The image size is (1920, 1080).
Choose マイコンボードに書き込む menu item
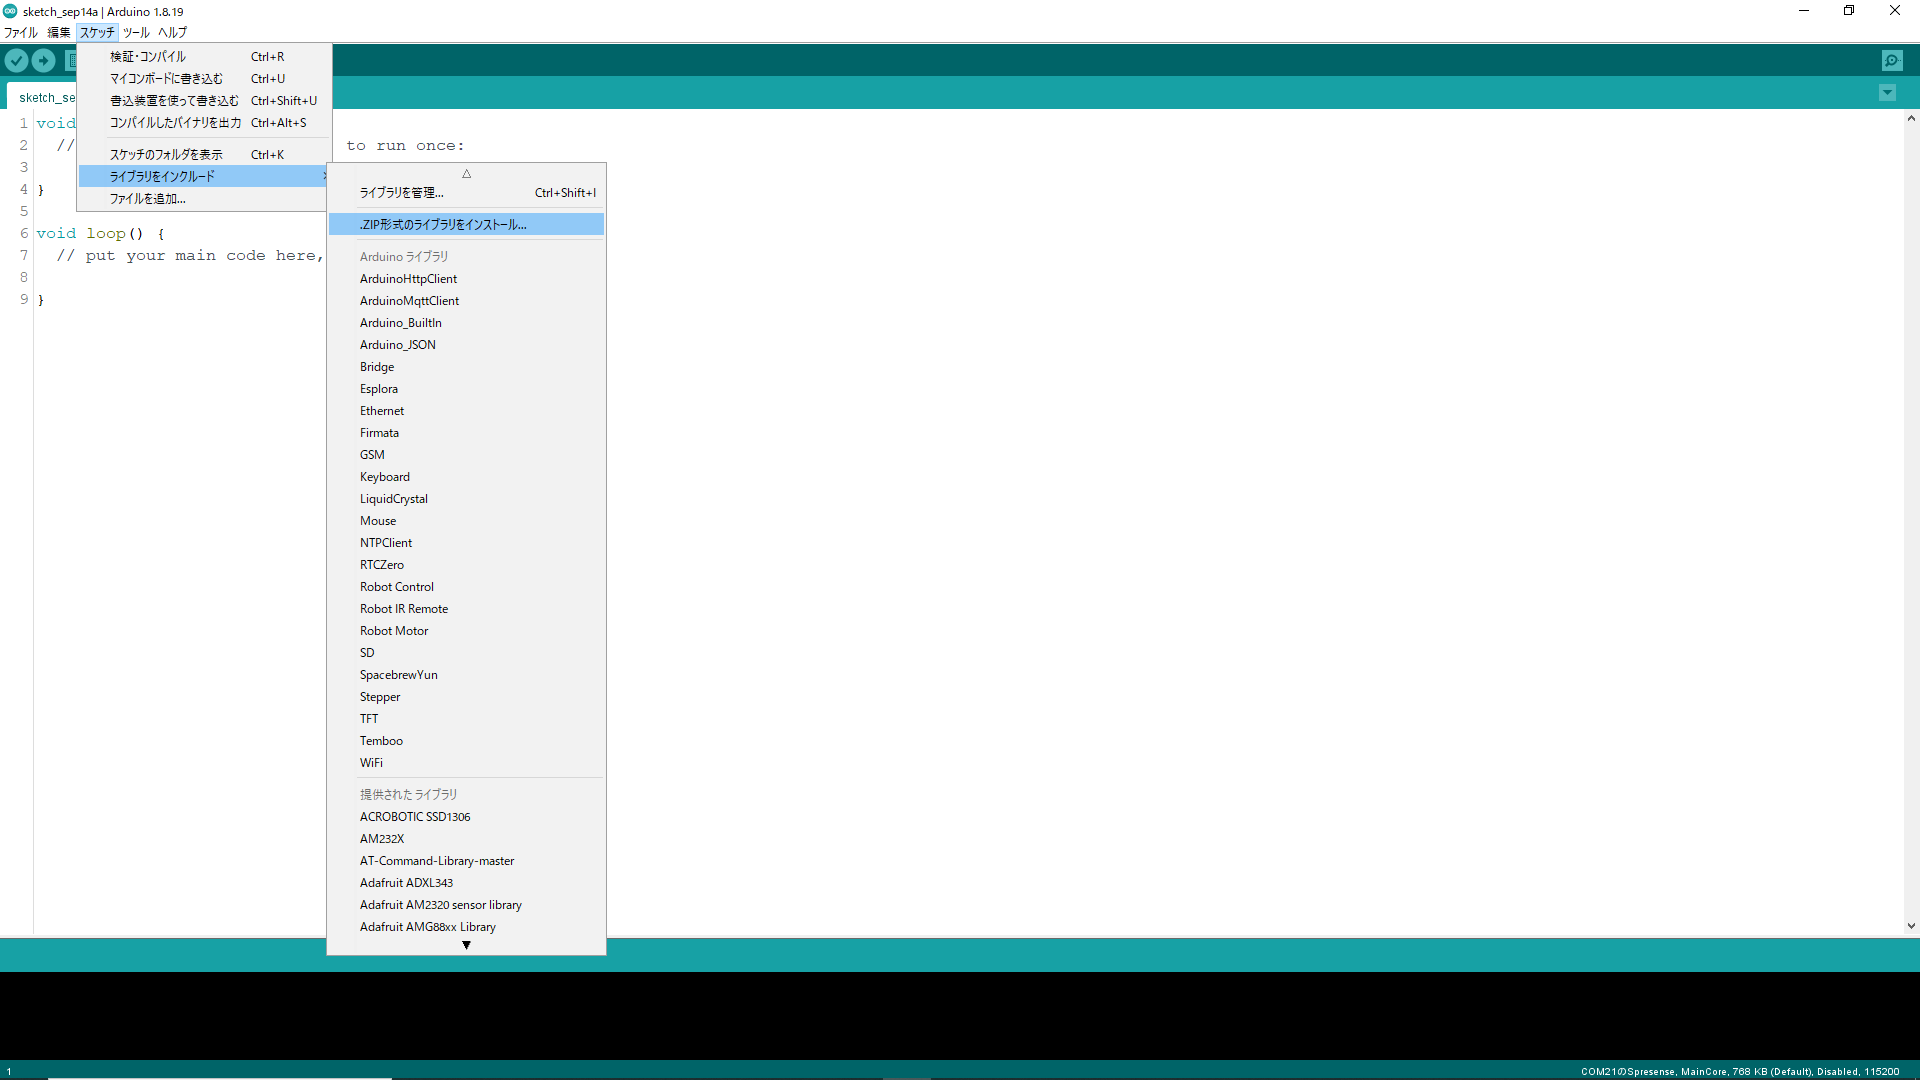tap(166, 79)
